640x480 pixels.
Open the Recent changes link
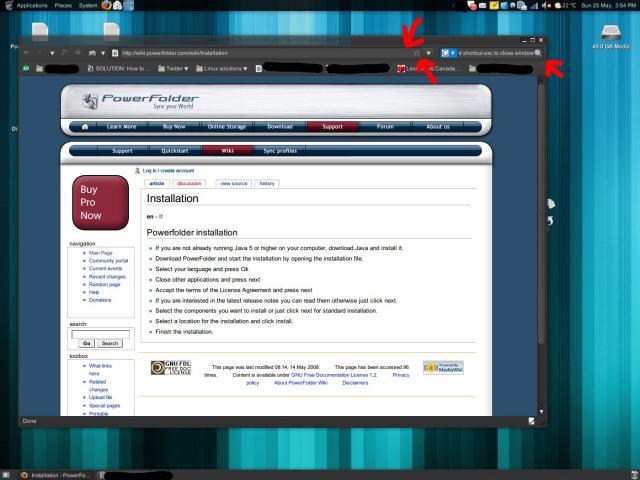[107, 277]
